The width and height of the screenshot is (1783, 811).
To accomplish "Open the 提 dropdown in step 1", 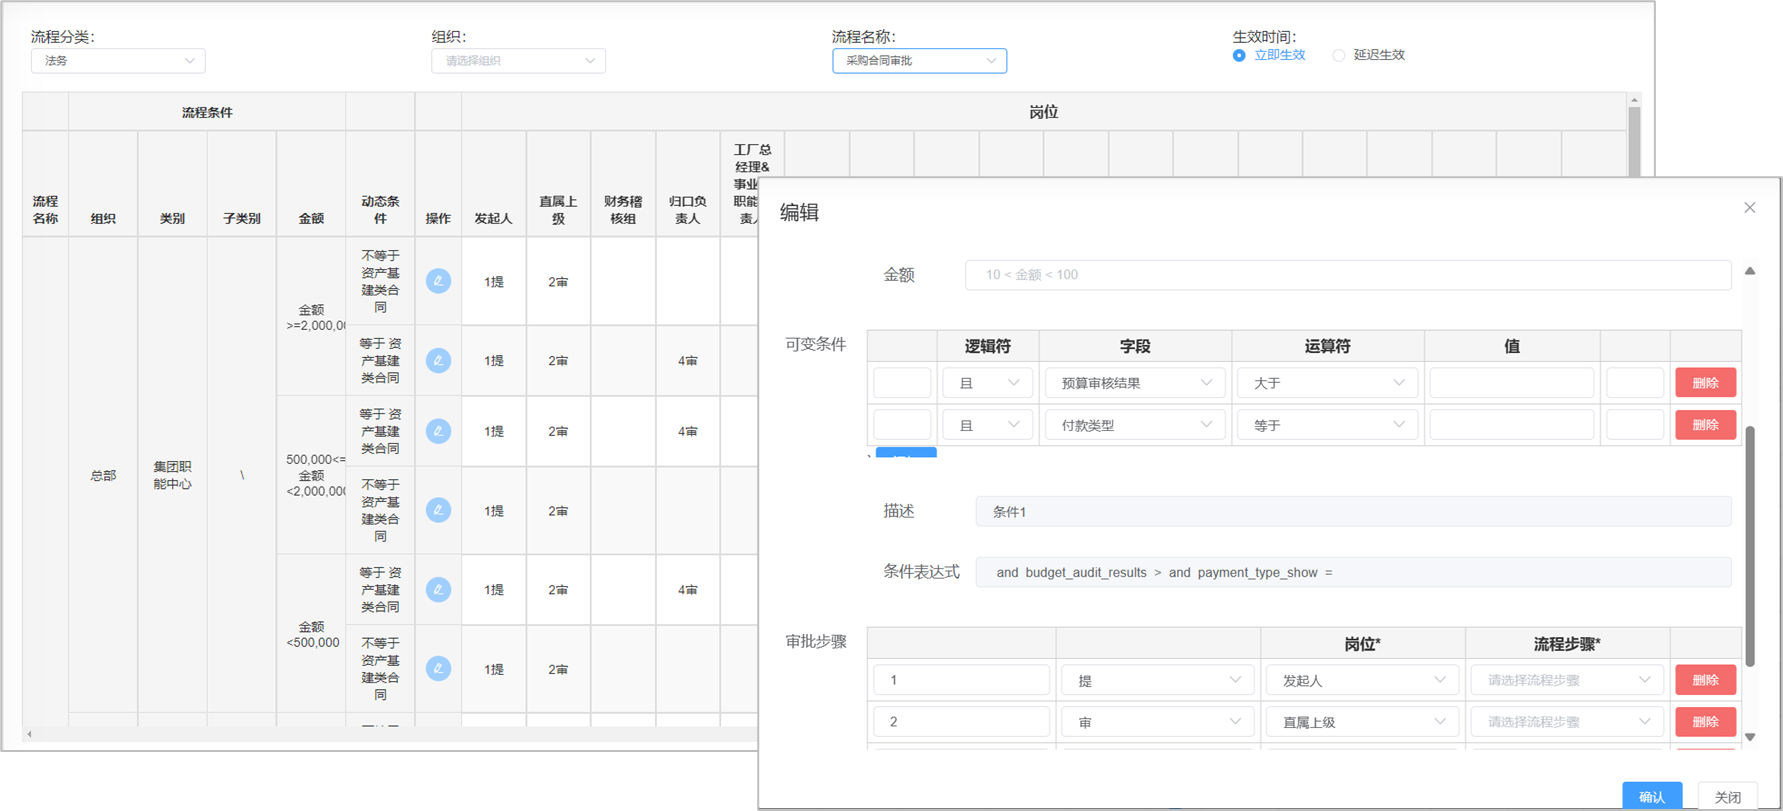I will (x=1157, y=680).
